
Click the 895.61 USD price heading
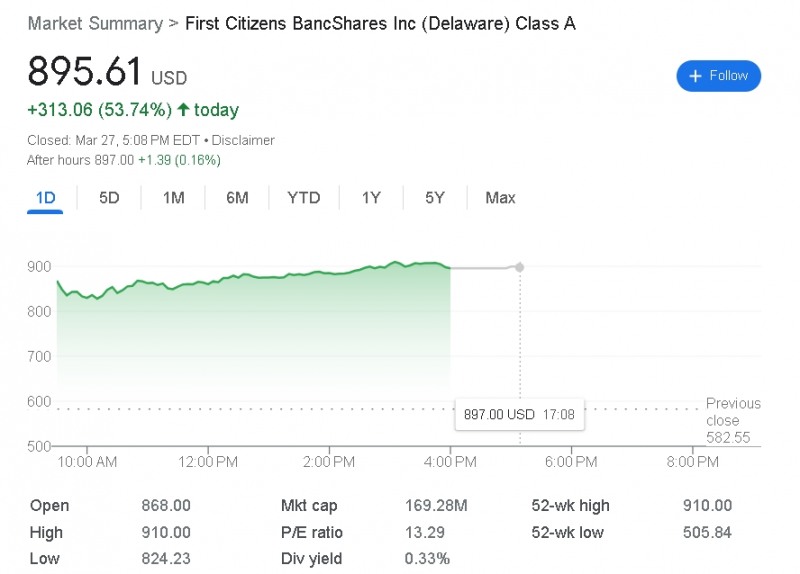(107, 71)
